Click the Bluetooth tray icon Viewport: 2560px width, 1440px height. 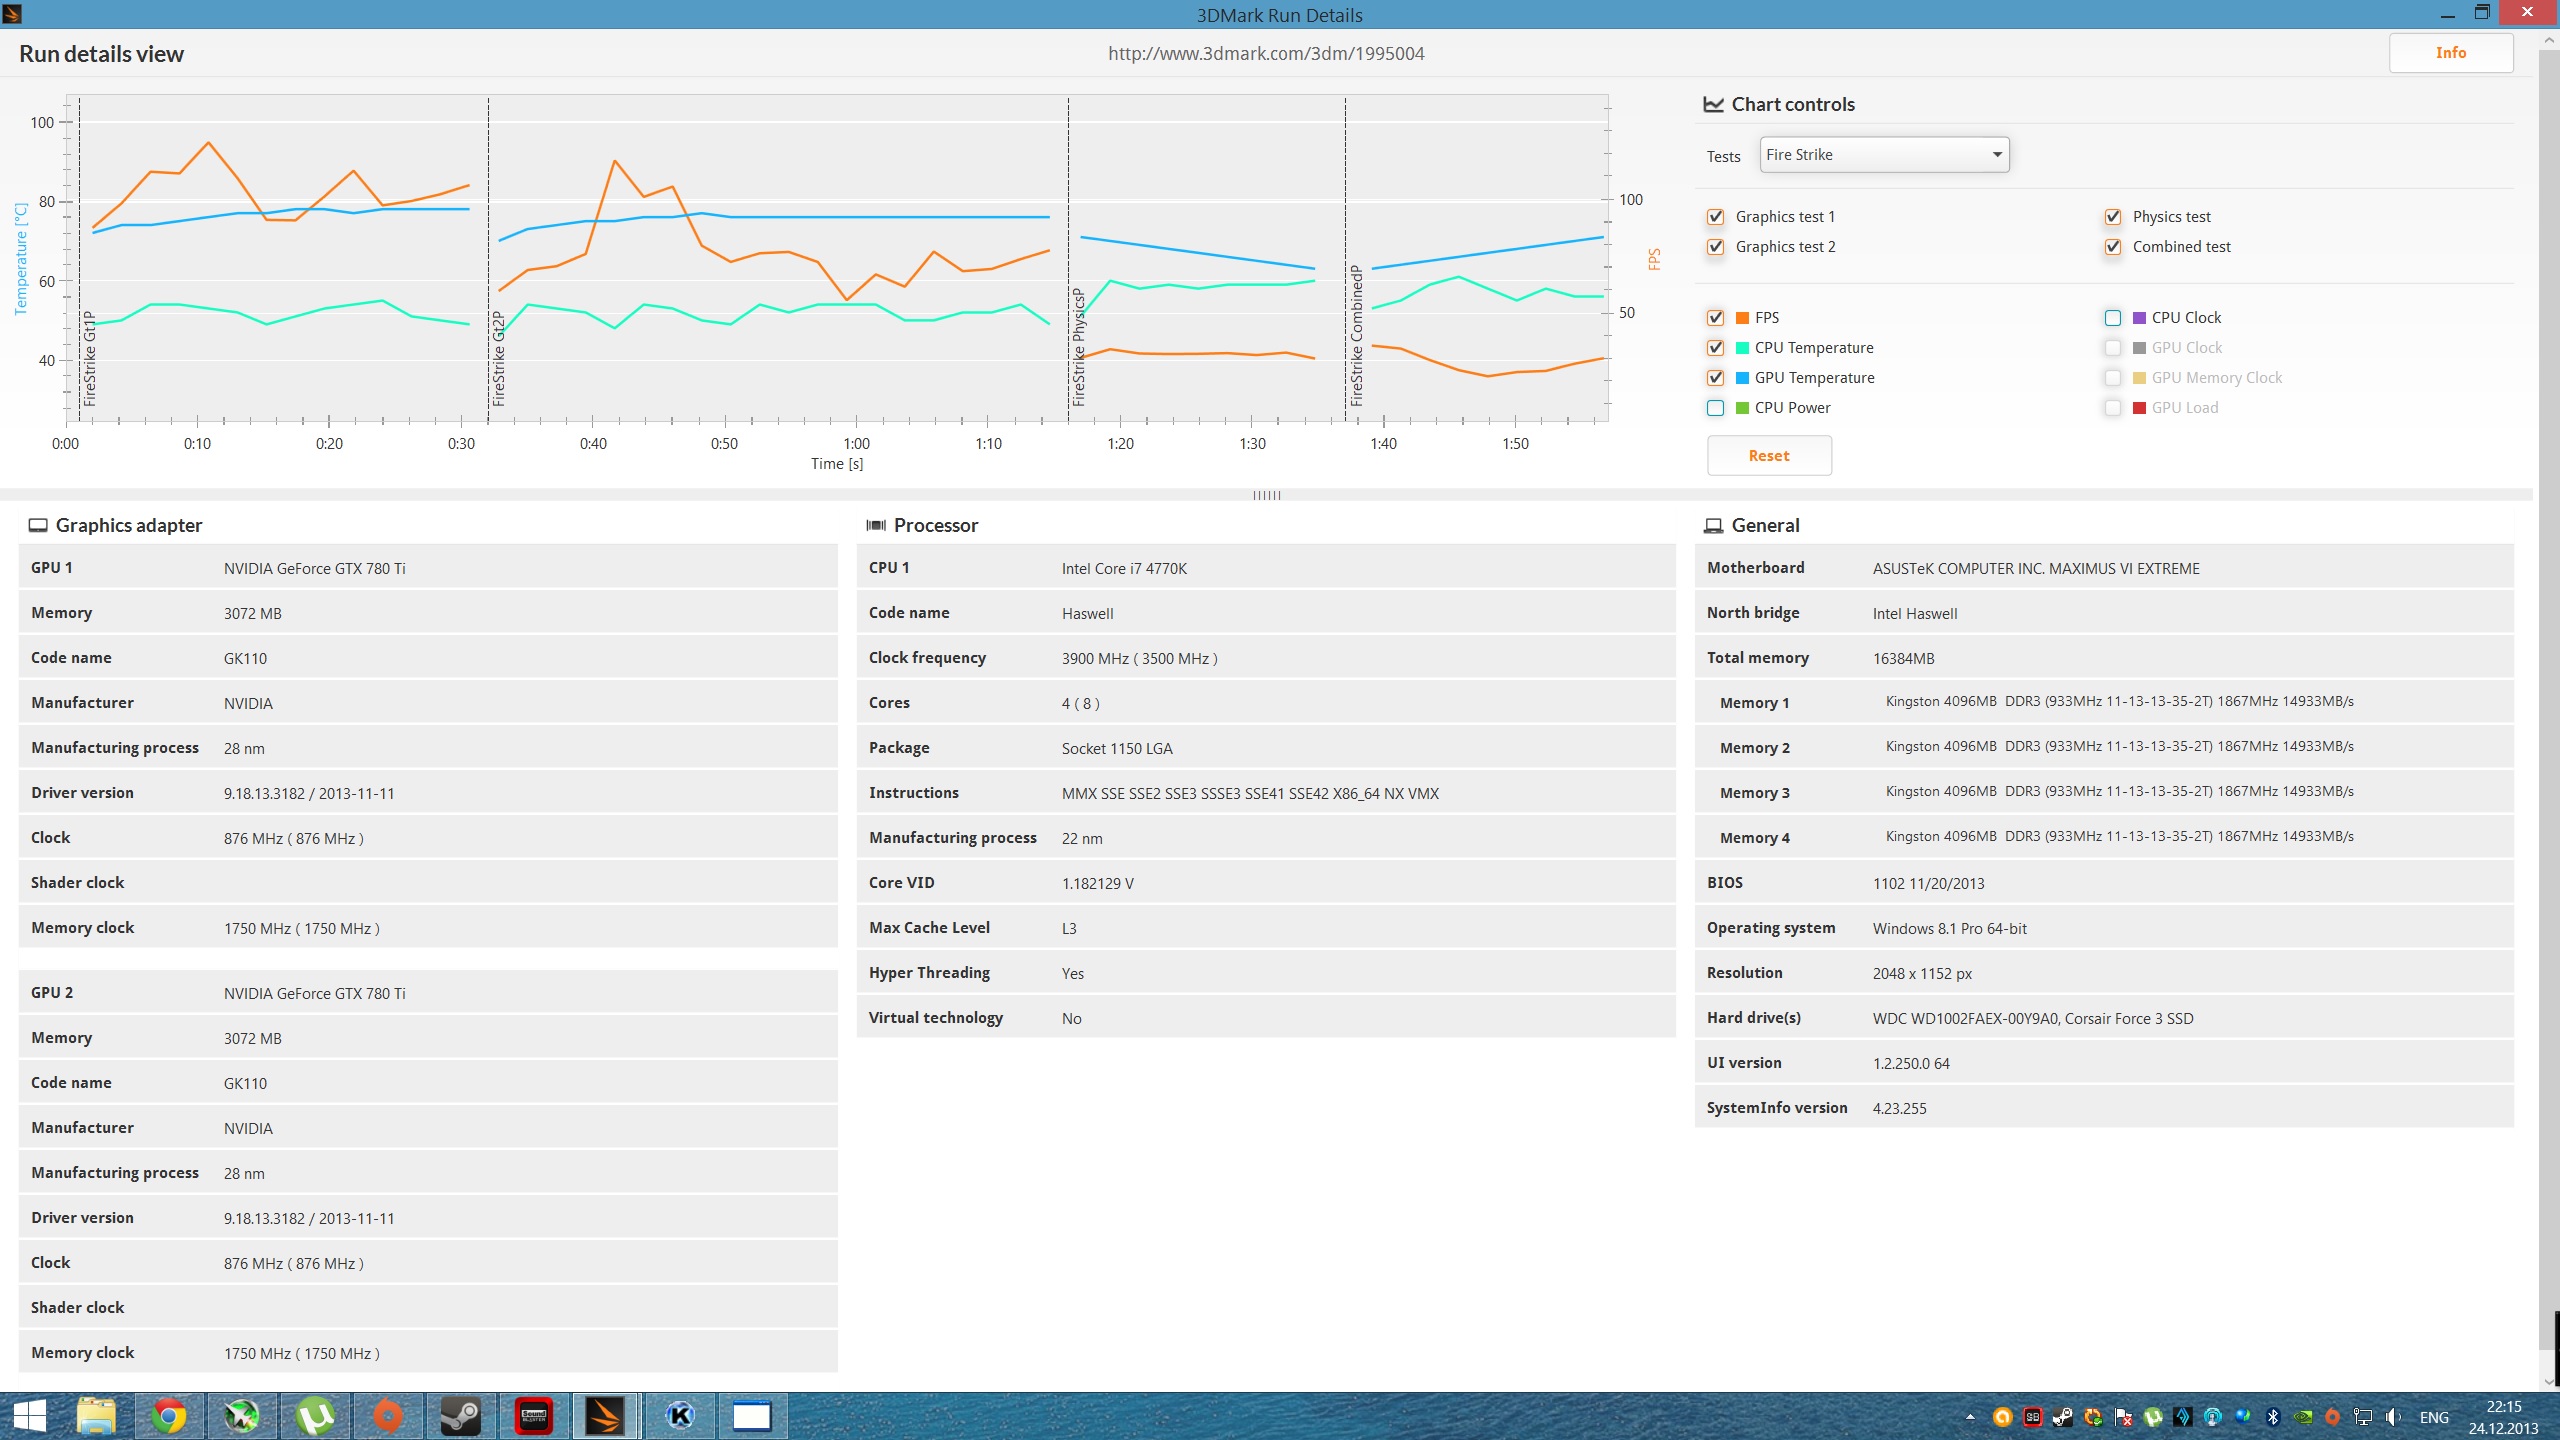(2272, 1417)
